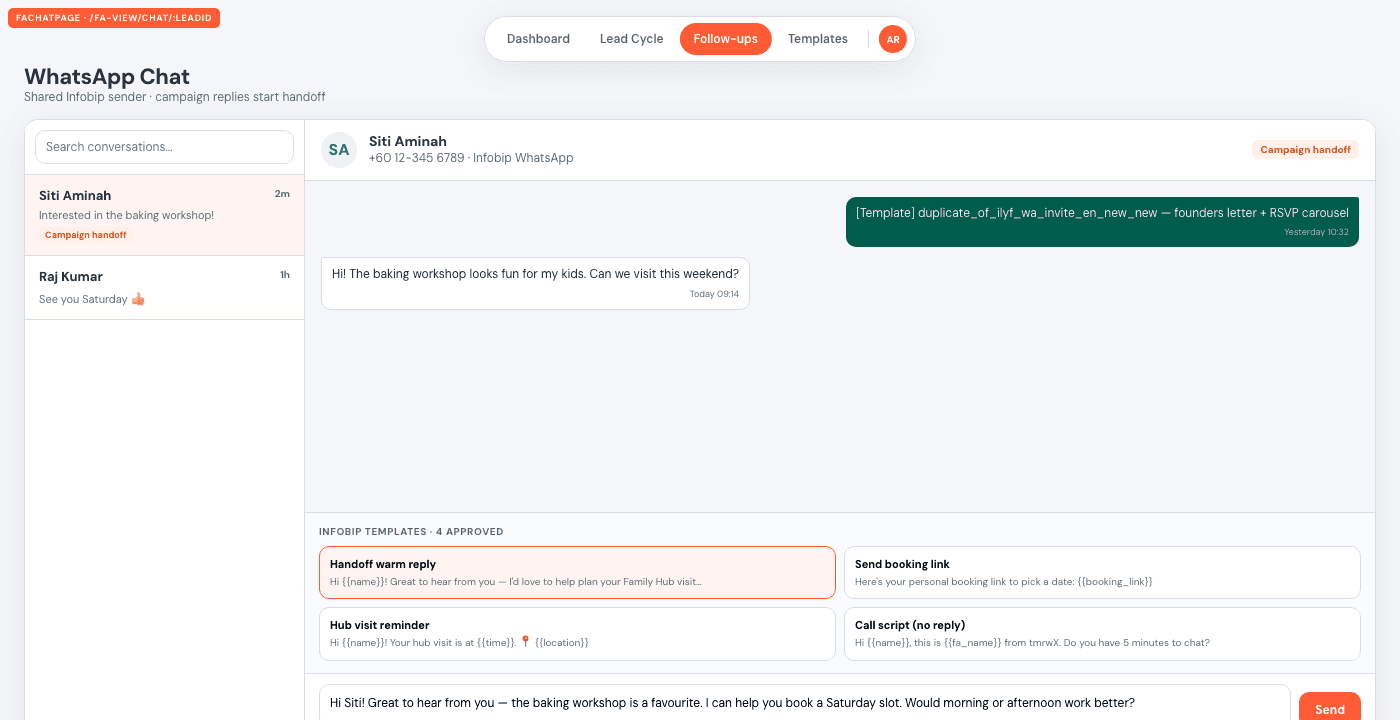Select the Follow-ups tab
The height and width of the screenshot is (720, 1400).
(x=726, y=39)
